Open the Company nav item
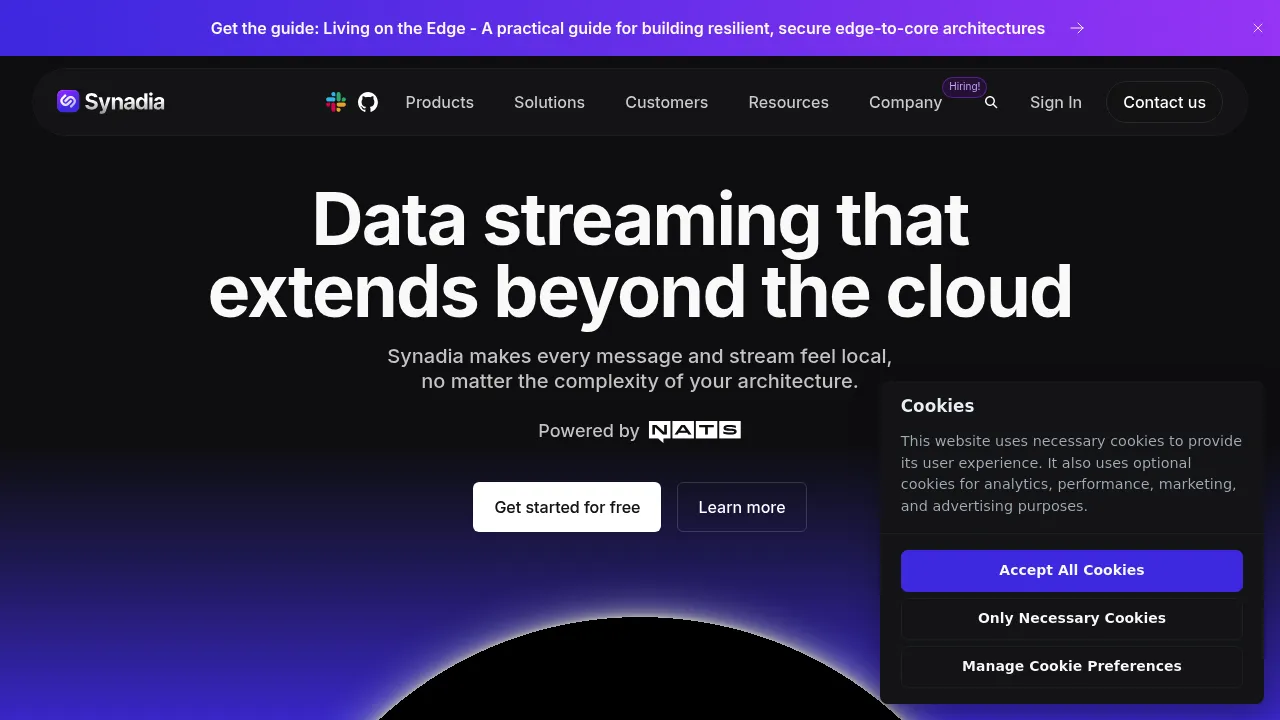 [905, 102]
